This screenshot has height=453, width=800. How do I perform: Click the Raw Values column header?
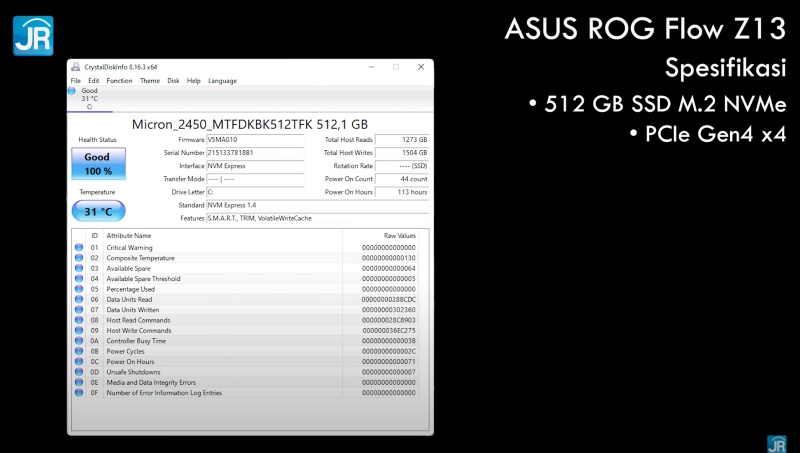(x=399, y=236)
